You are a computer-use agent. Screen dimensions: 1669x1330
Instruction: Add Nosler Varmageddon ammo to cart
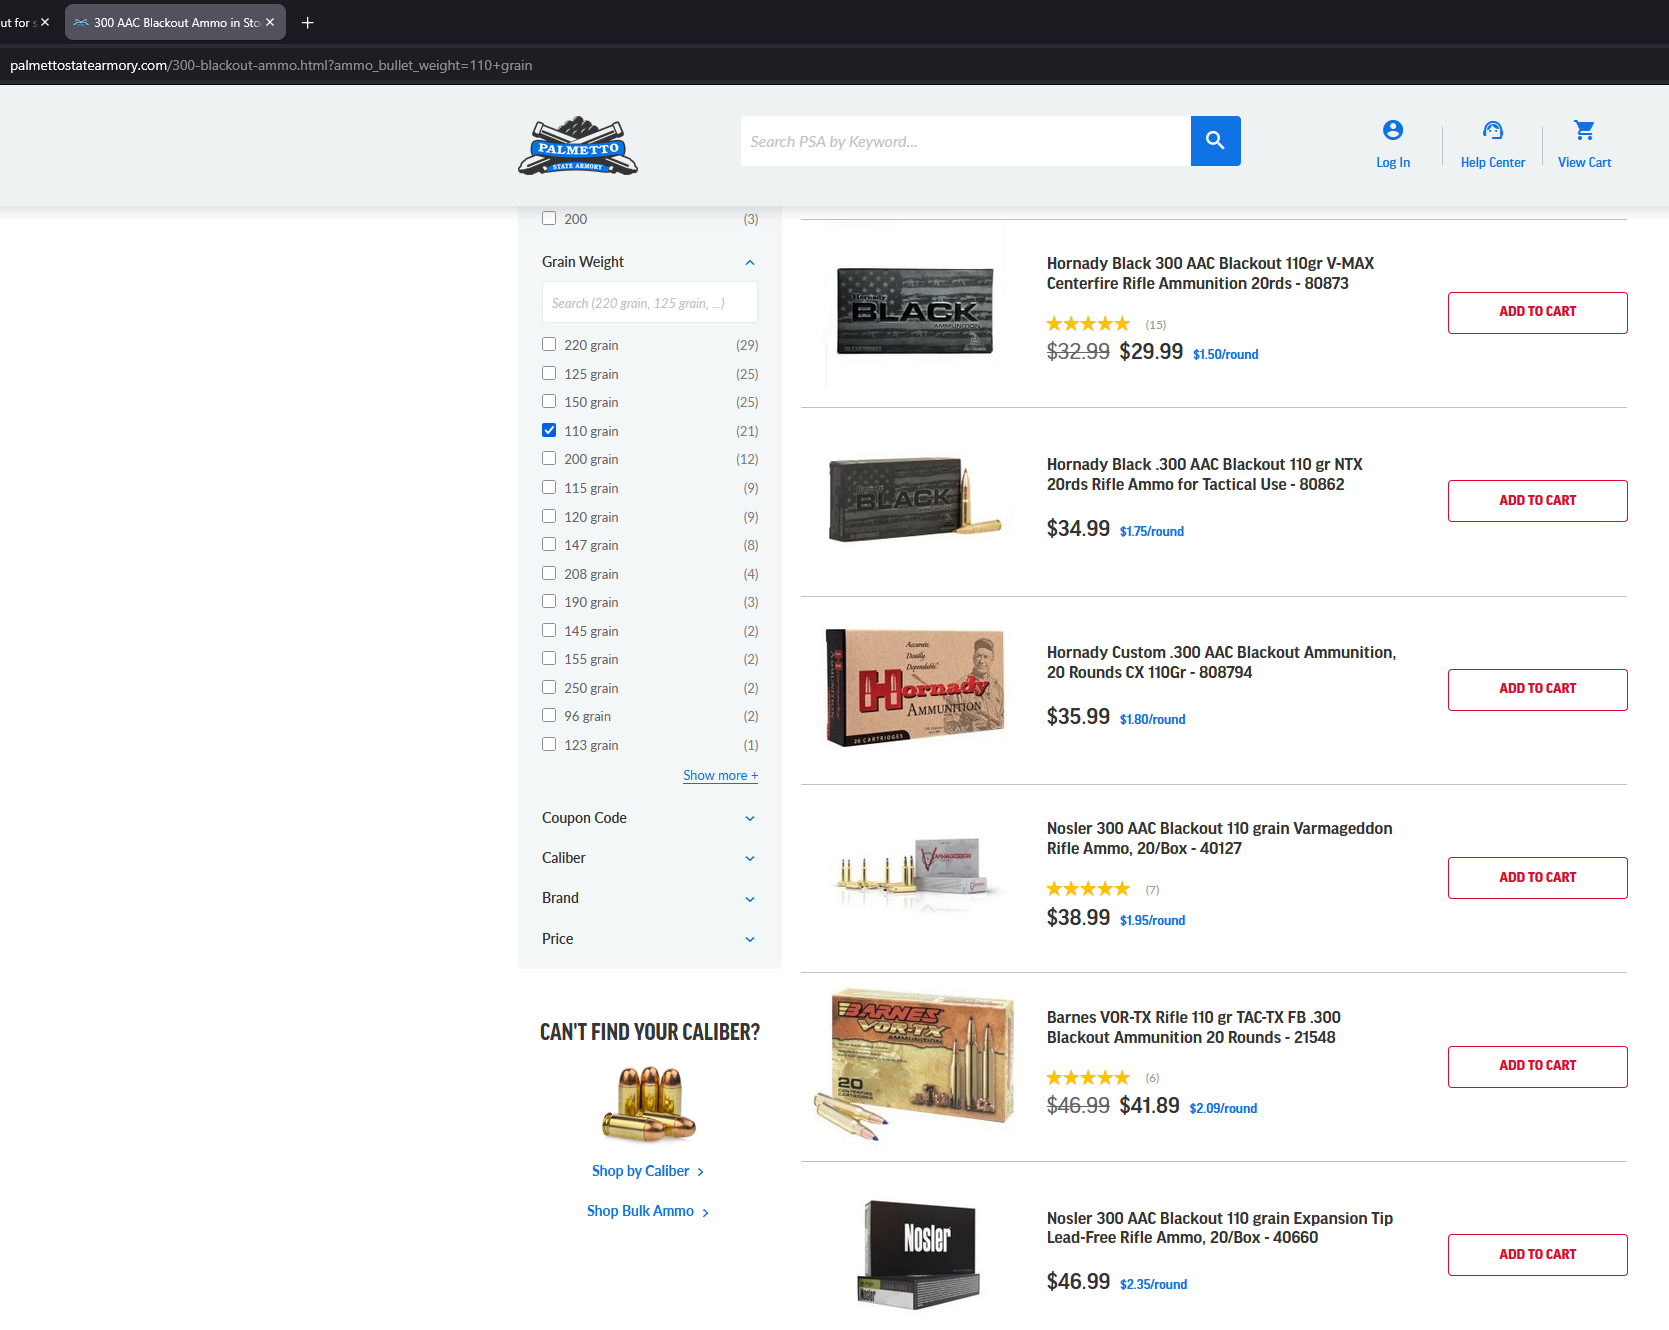[x=1537, y=878]
